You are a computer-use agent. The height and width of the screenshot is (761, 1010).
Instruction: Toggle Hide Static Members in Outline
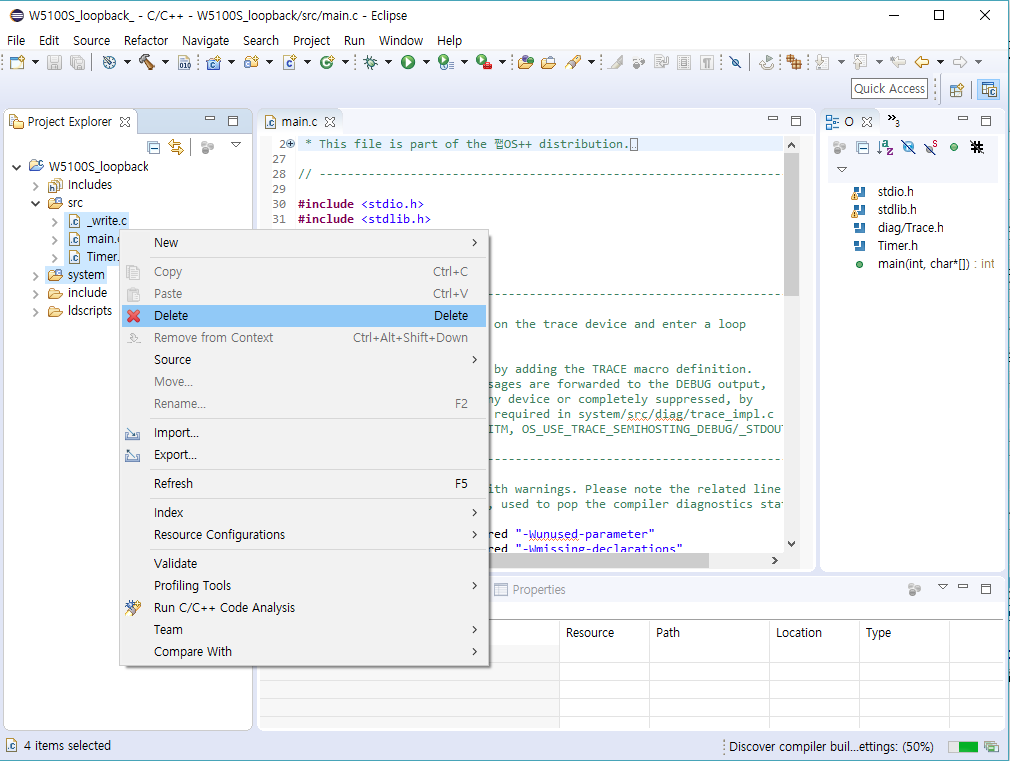(x=931, y=148)
